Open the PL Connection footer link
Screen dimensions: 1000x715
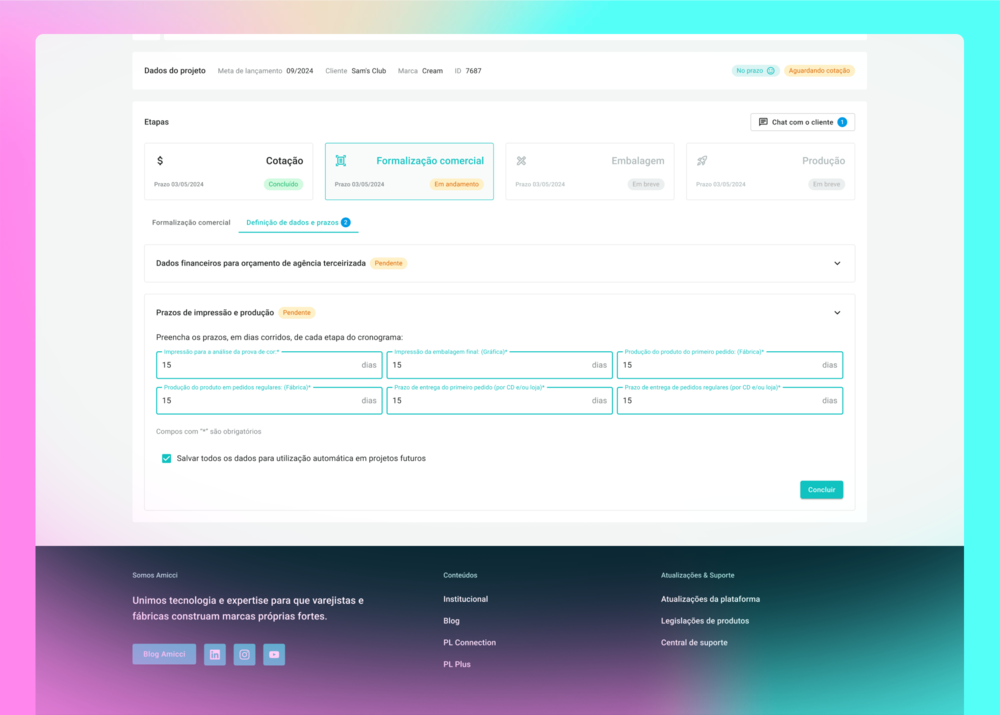pyautogui.click(x=469, y=643)
